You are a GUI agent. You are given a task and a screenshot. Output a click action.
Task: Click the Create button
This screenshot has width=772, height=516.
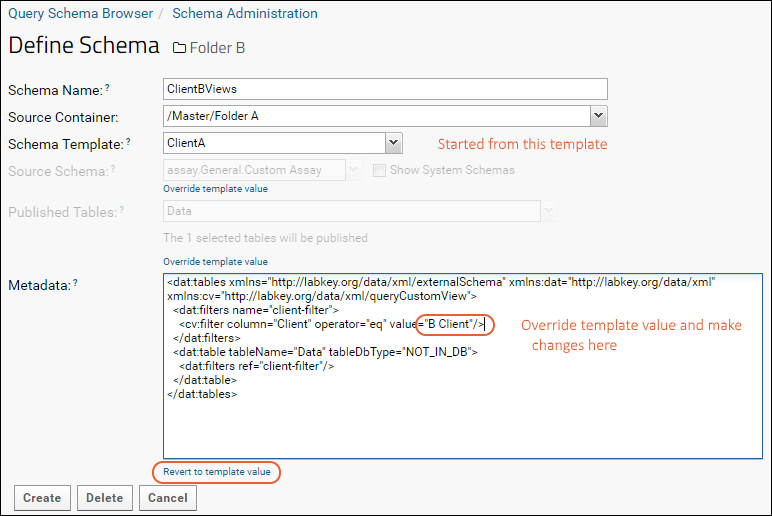(42, 498)
